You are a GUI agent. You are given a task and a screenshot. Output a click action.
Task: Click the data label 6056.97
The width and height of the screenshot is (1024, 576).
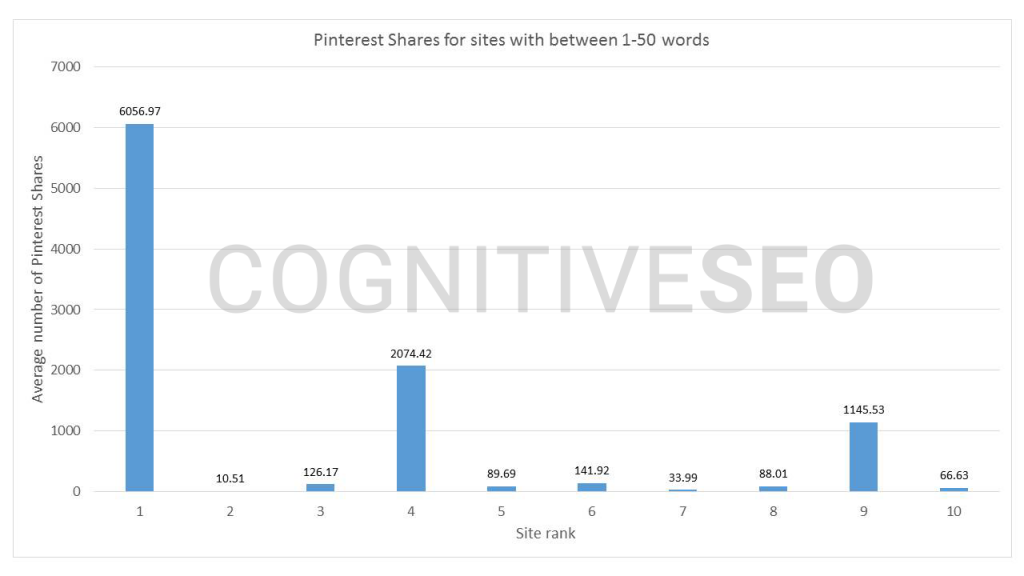point(140,111)
